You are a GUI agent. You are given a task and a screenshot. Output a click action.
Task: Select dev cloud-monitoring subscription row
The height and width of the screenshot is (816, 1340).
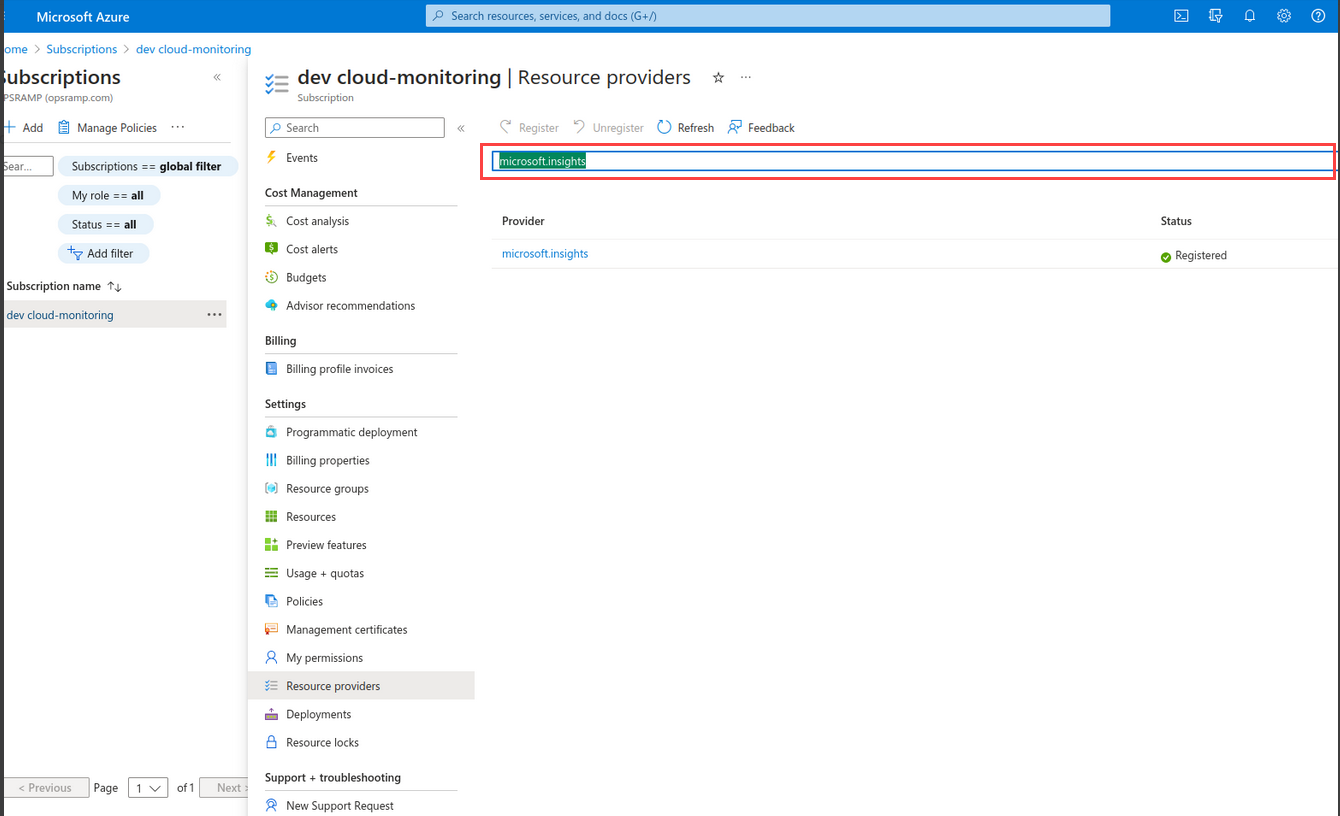tap(113, 315)
